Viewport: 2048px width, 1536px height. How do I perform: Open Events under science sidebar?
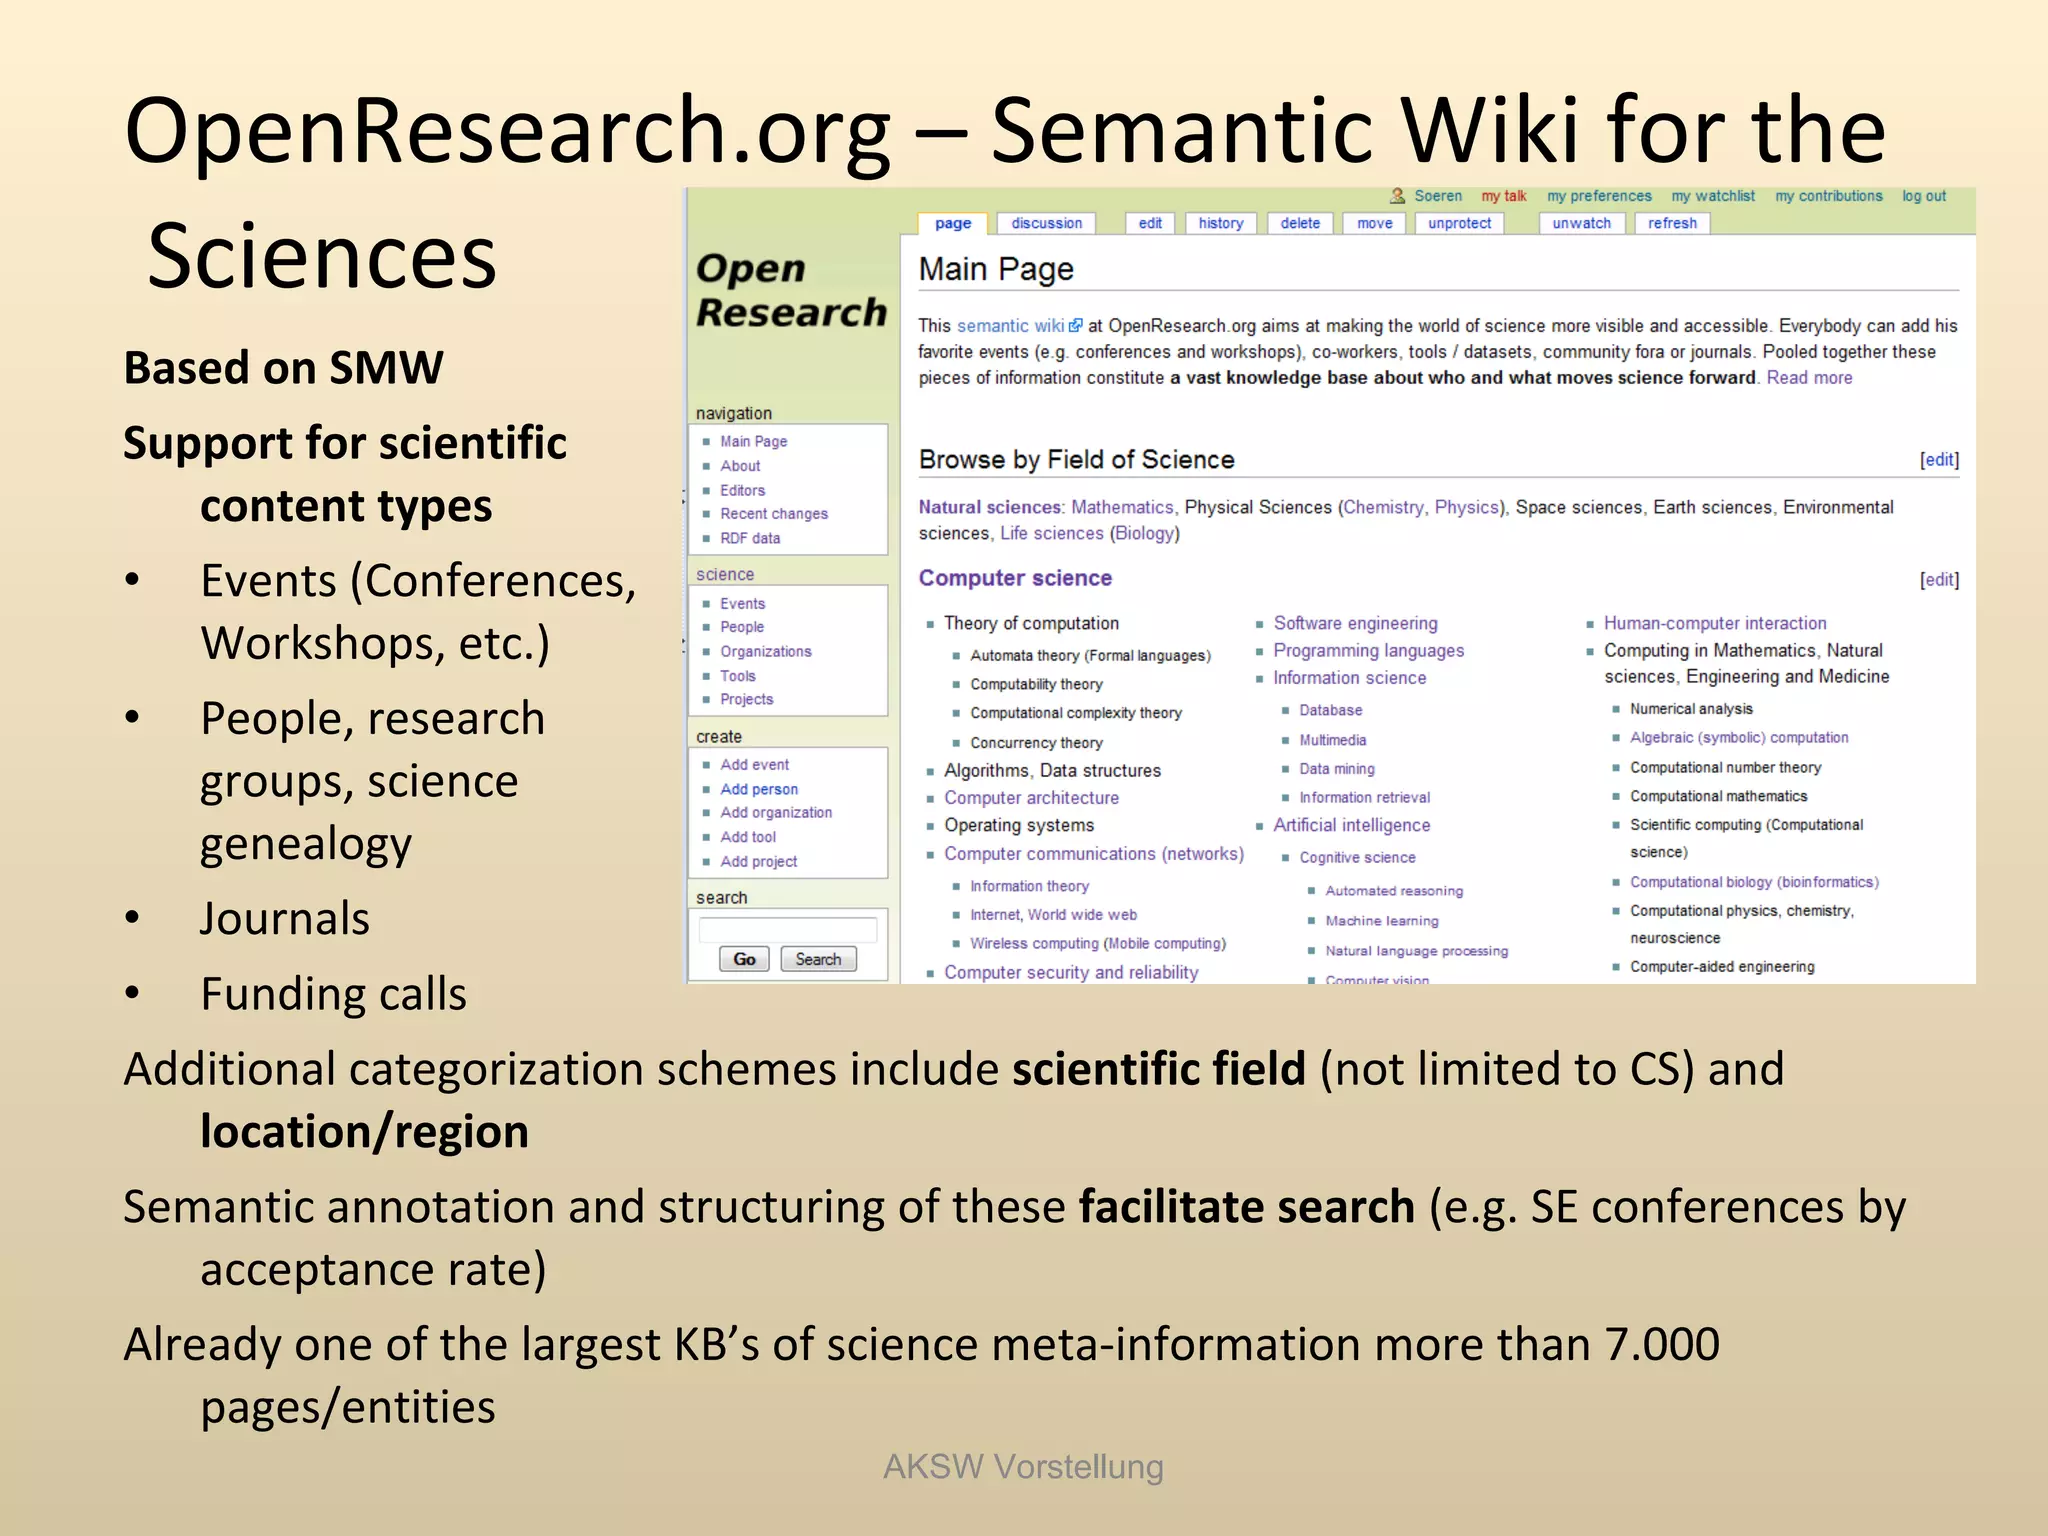tap(742, 604)
